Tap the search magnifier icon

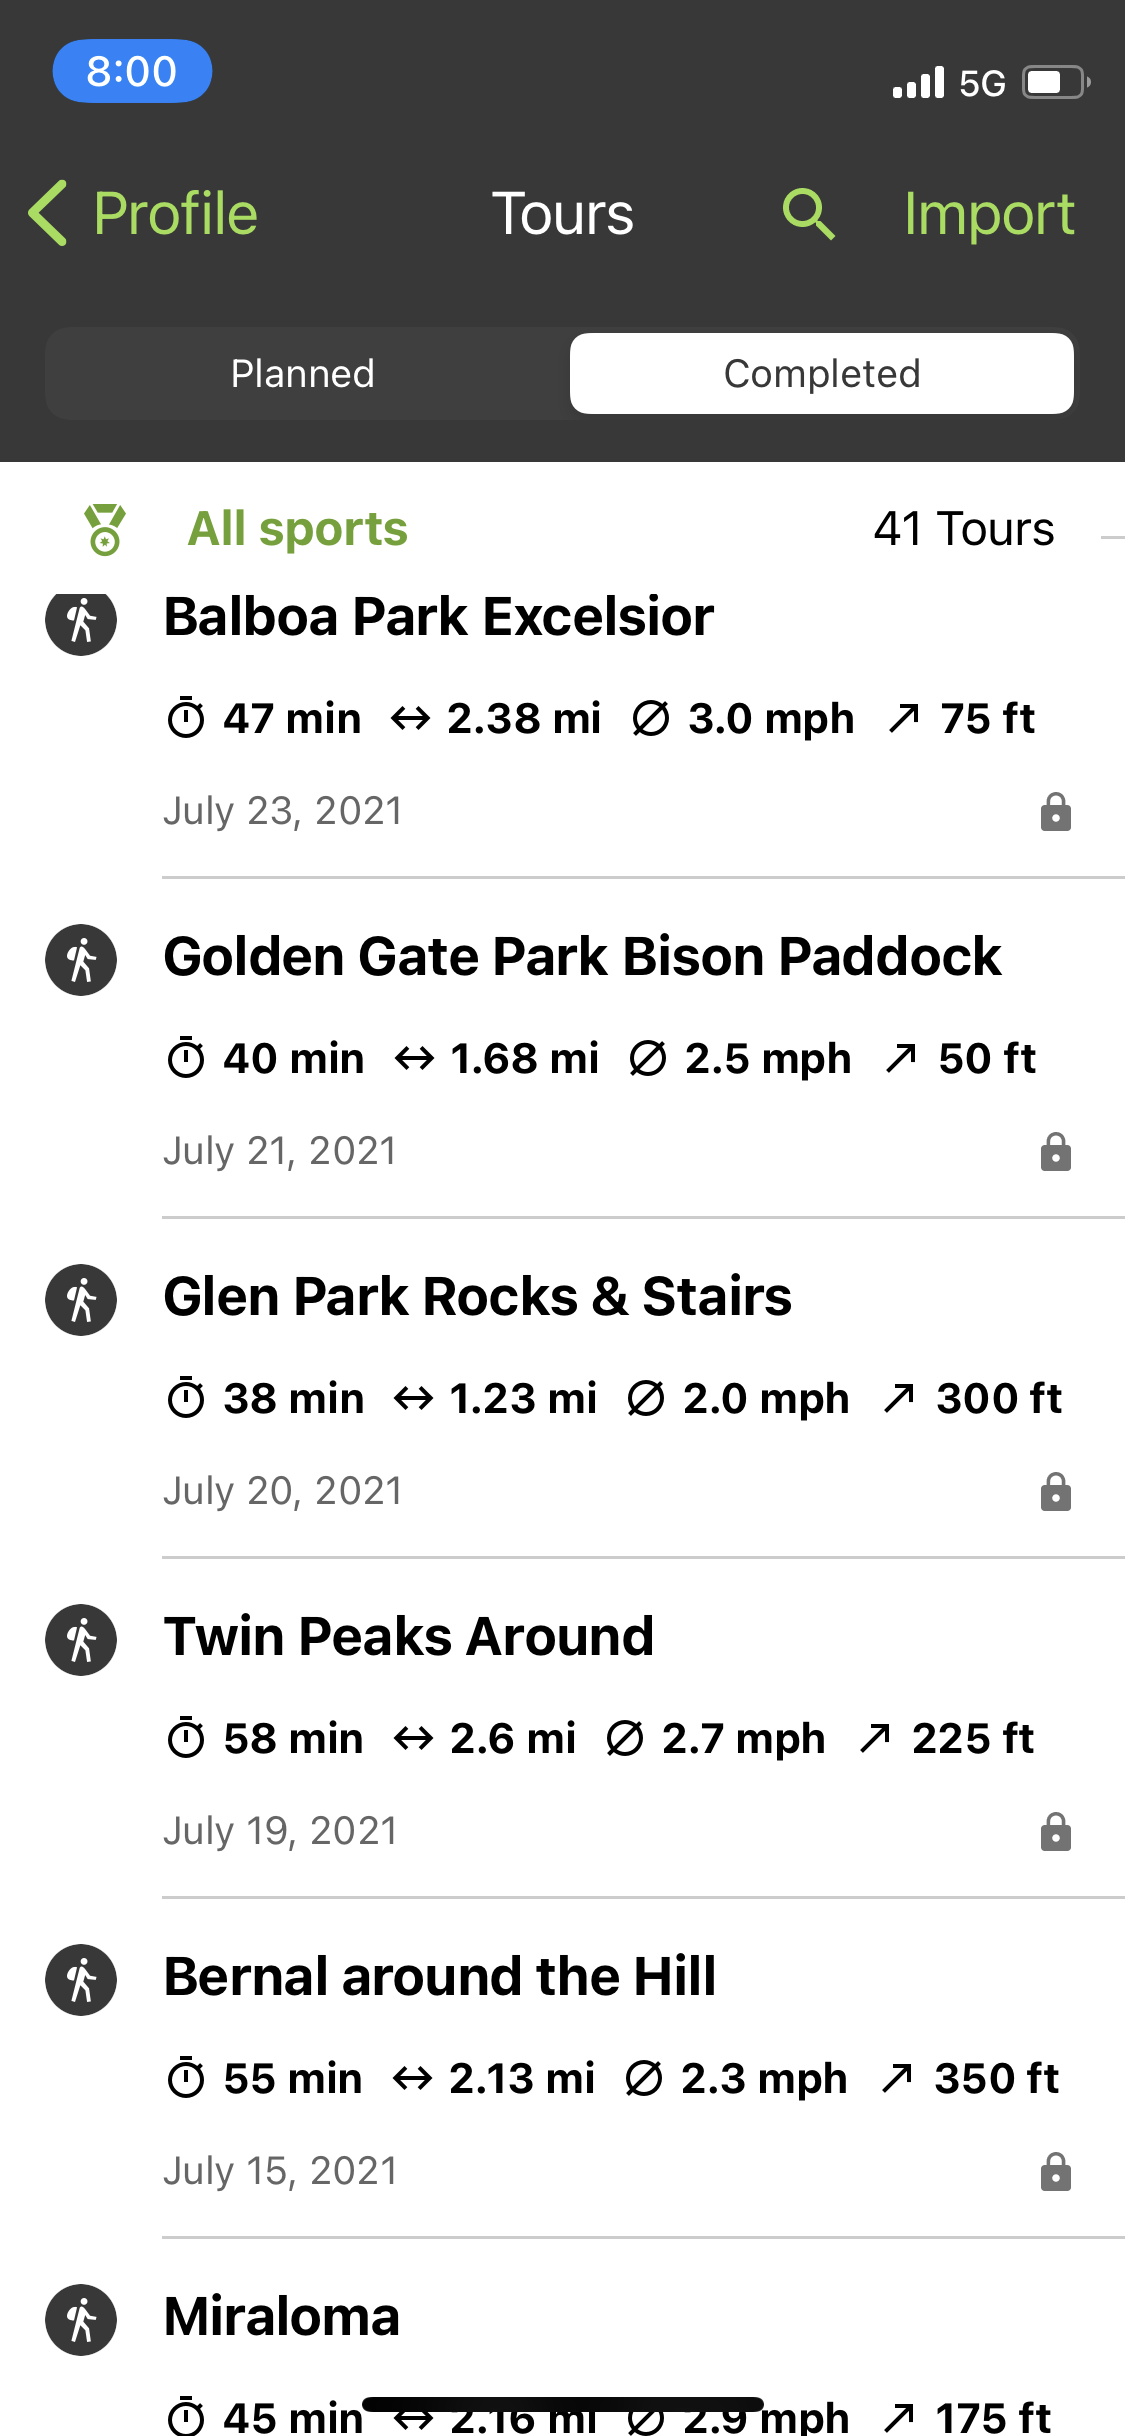pos(808,214)
